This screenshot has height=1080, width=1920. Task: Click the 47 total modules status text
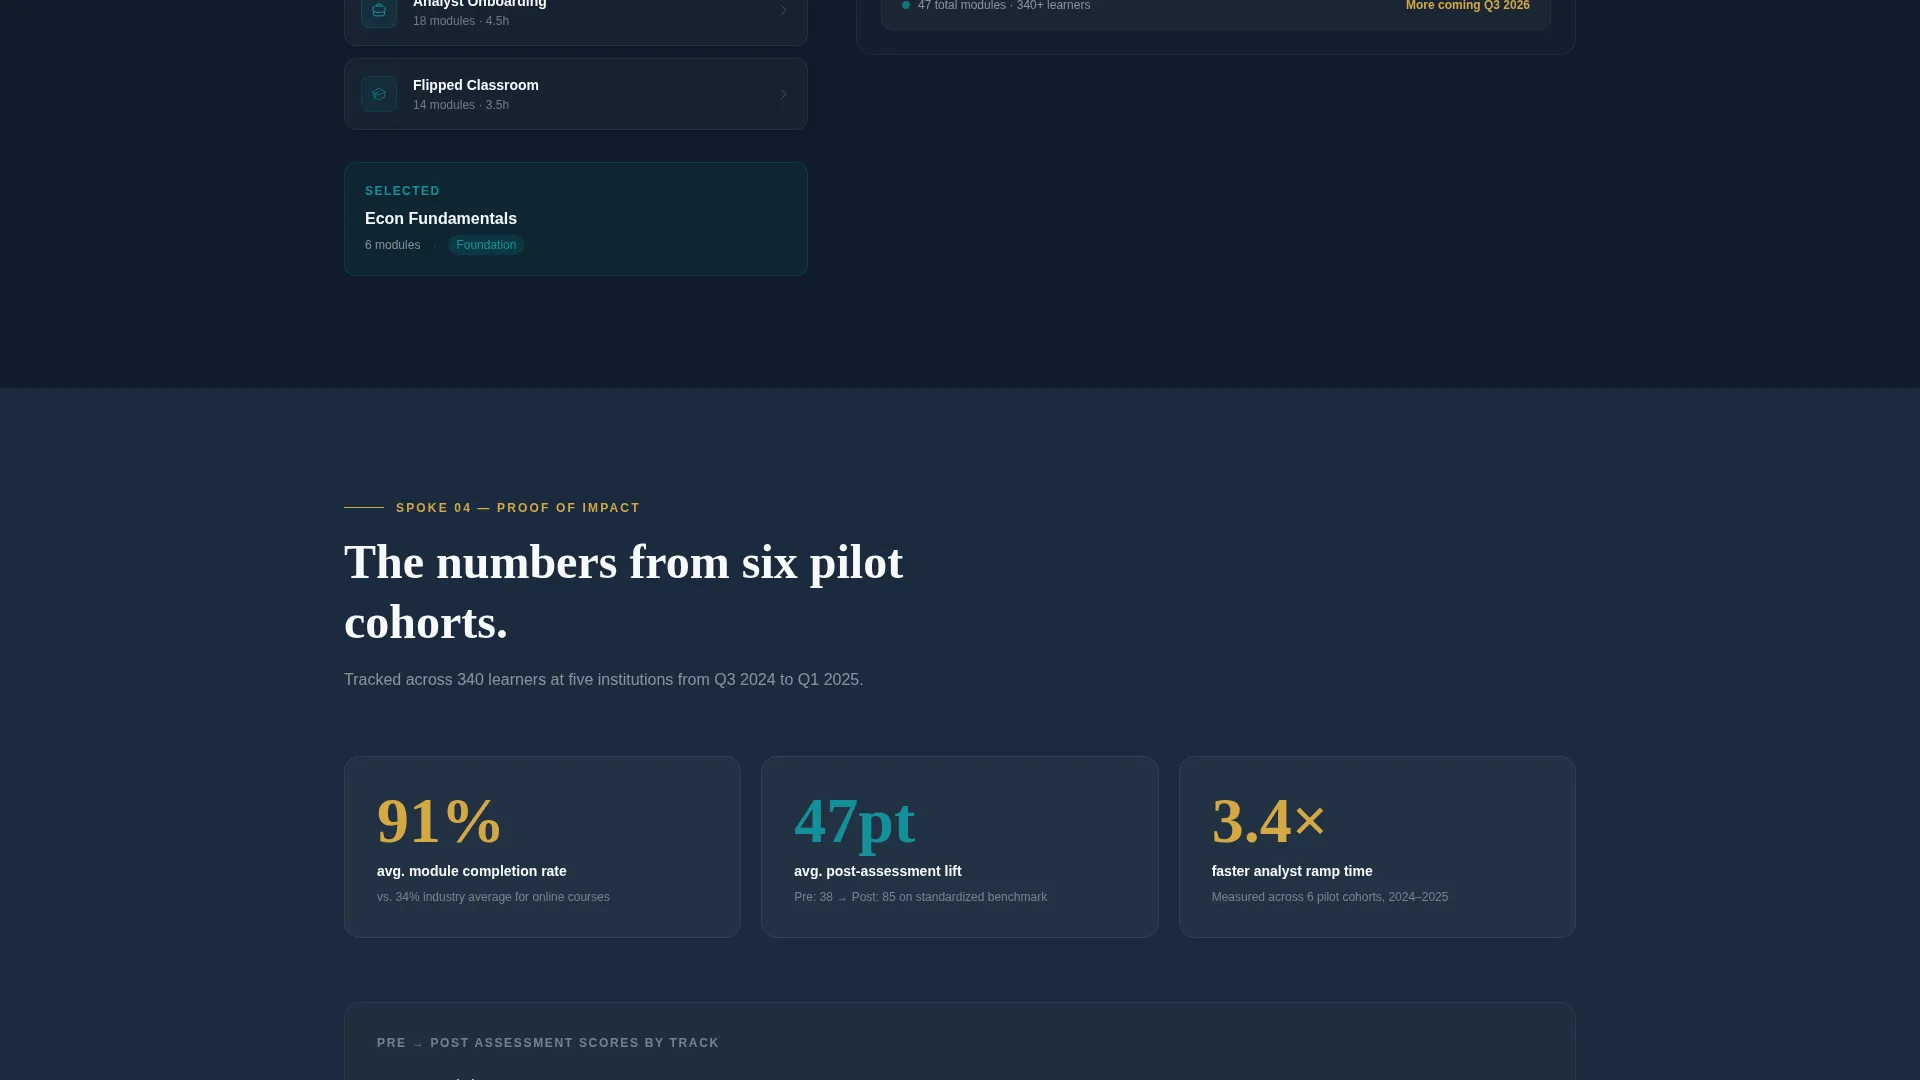click(1004, 6)
